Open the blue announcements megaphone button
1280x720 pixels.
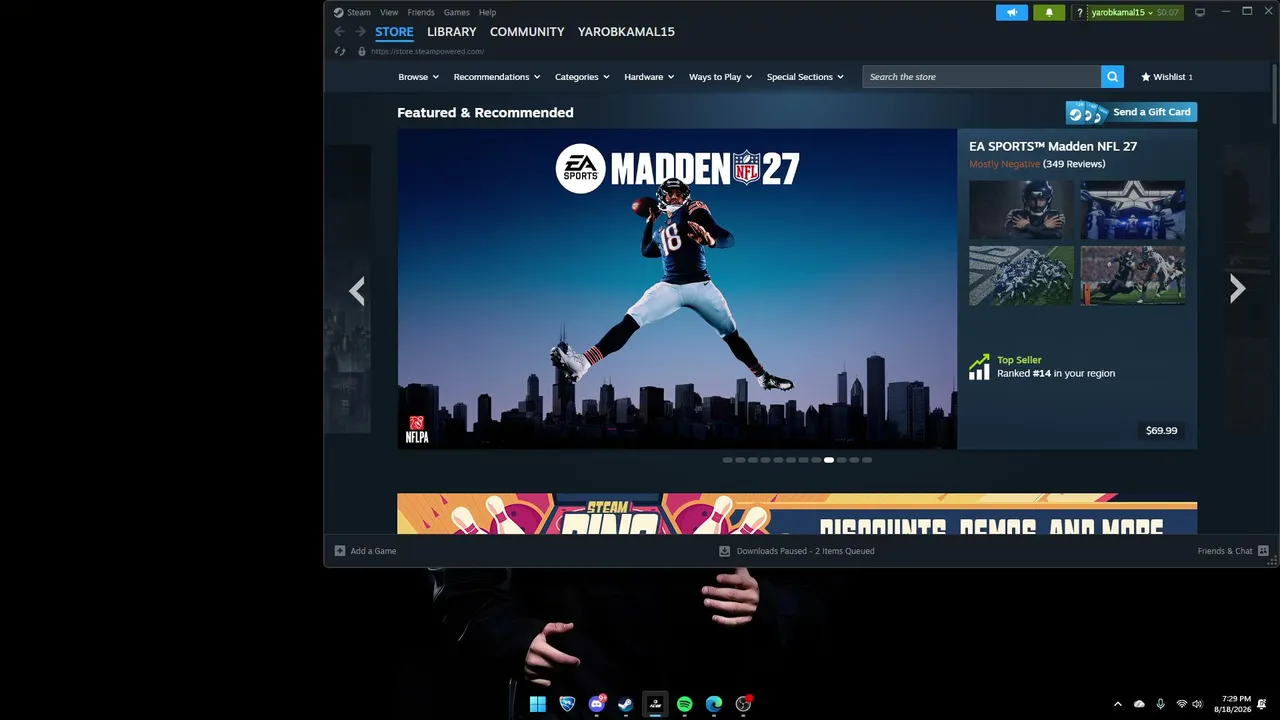1012,12
